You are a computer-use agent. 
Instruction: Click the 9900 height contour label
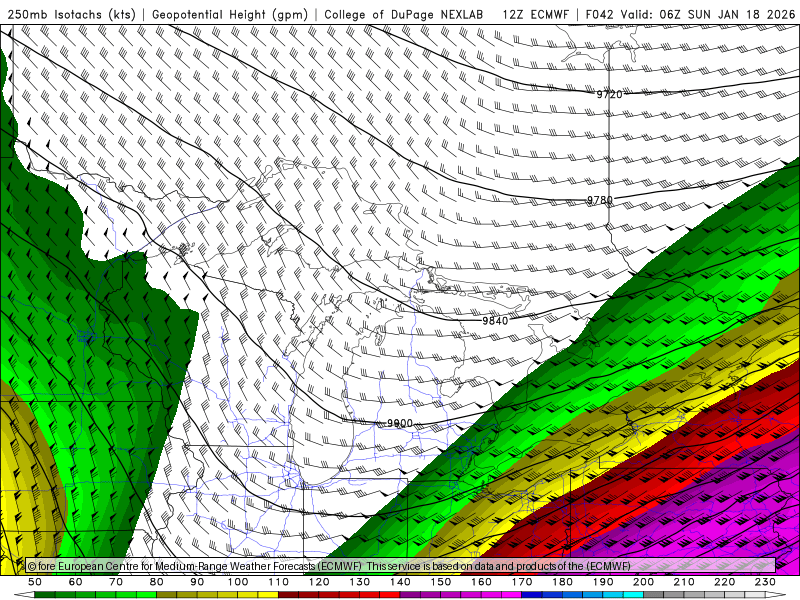click(400, 423)
